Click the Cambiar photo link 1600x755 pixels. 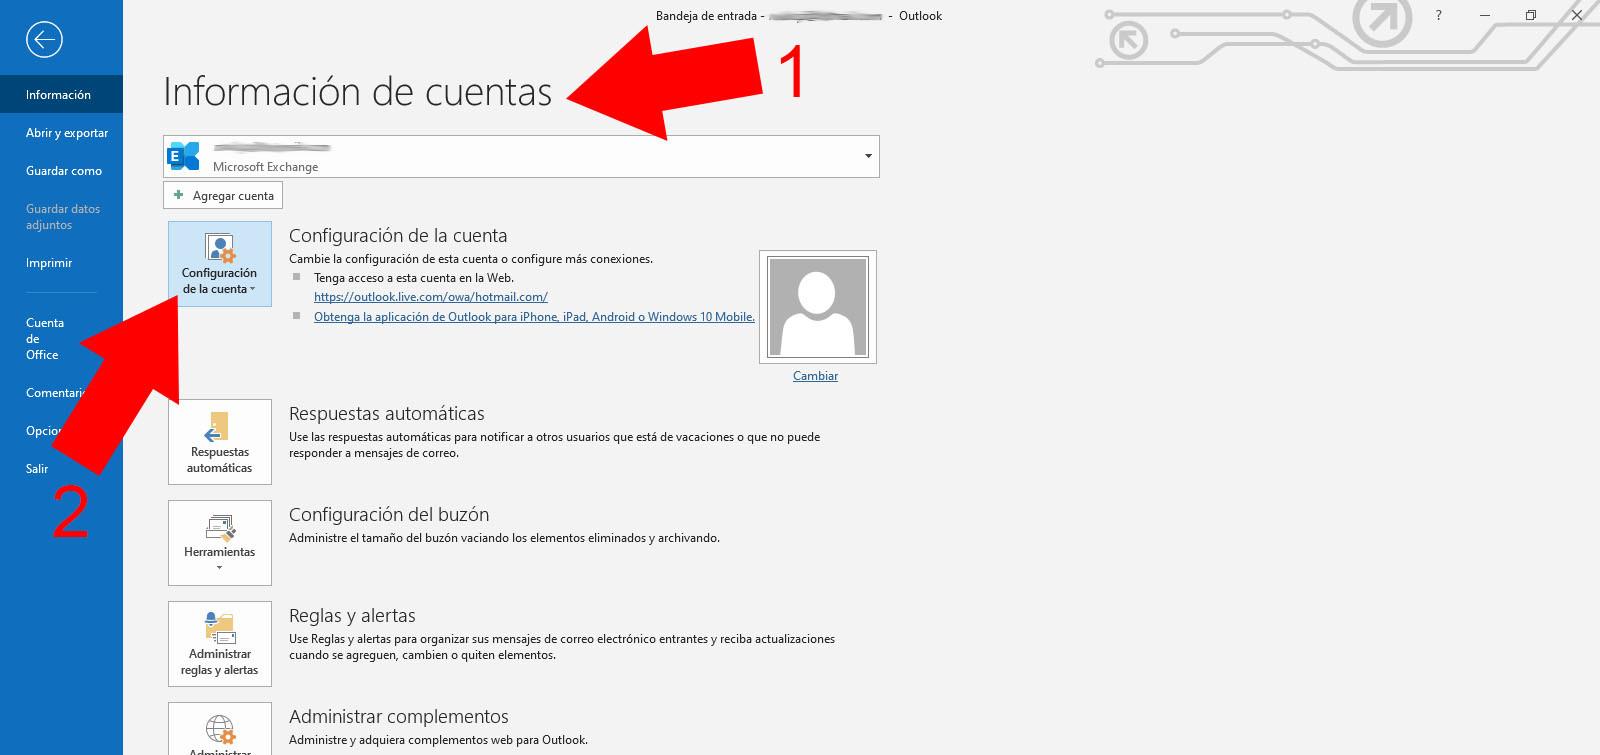tap(815, 376)
